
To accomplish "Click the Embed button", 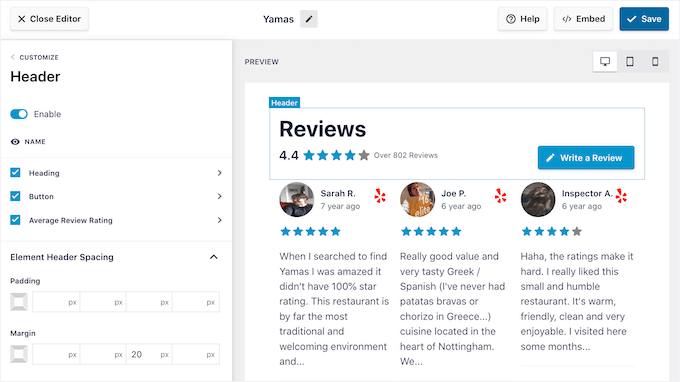I will (x=583, y=19).
